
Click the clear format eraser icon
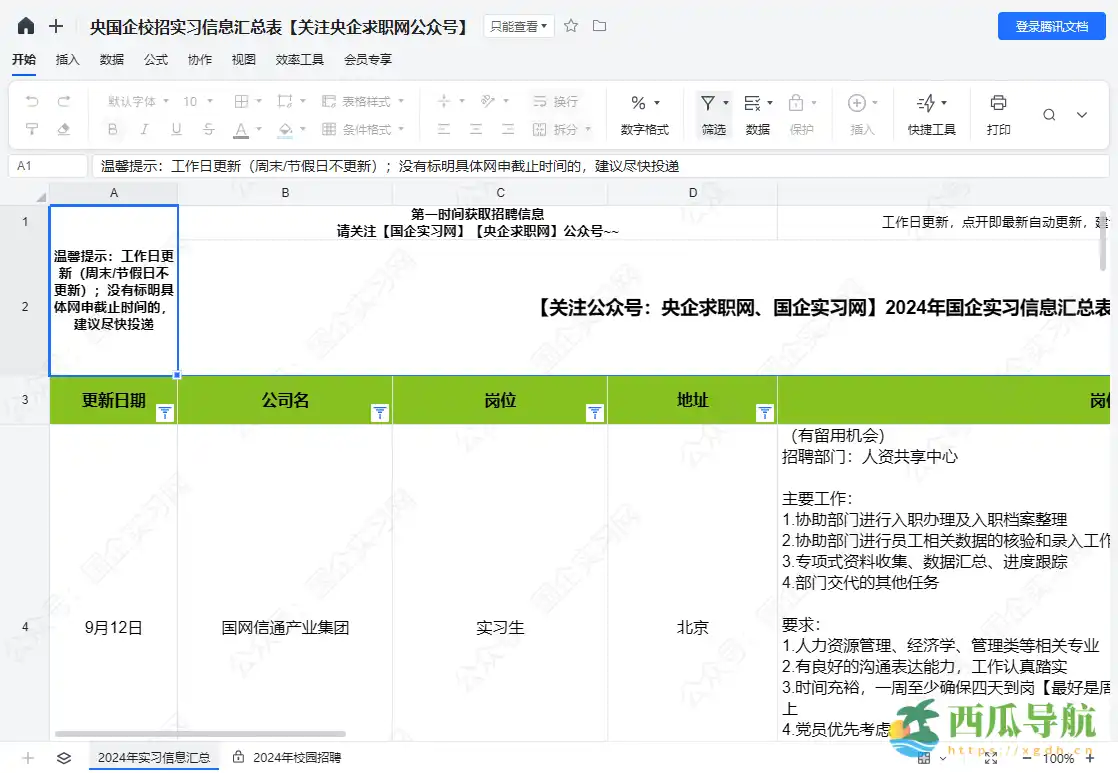point(63,129)
